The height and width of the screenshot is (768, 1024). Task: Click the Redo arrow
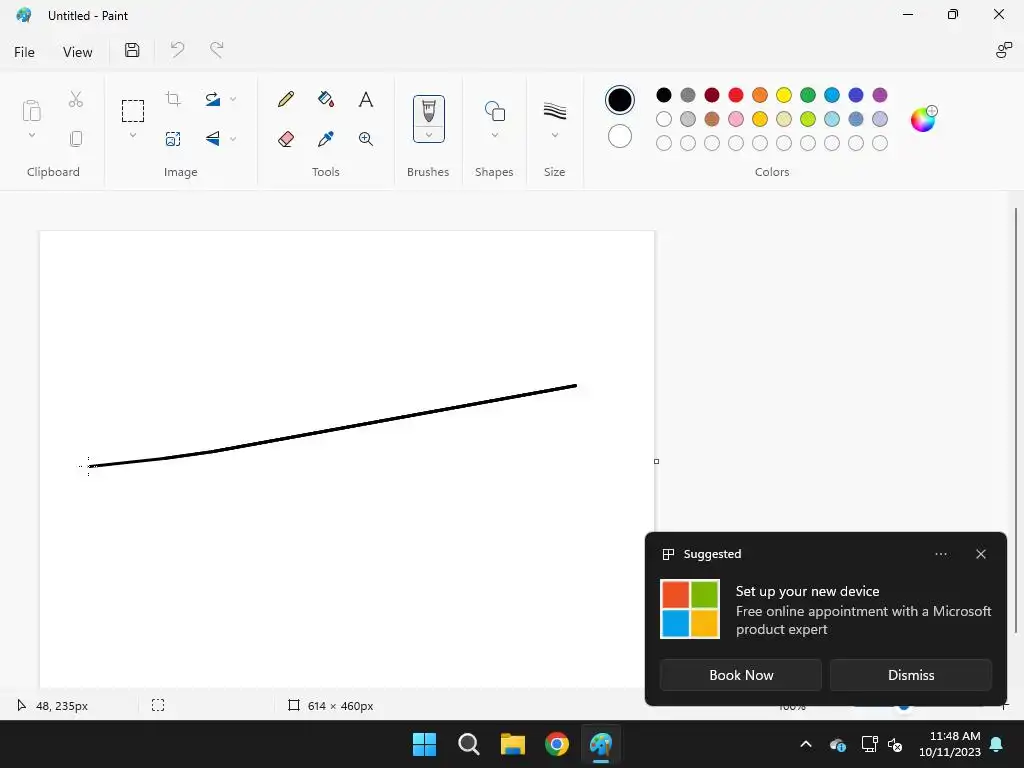(217, 50)
